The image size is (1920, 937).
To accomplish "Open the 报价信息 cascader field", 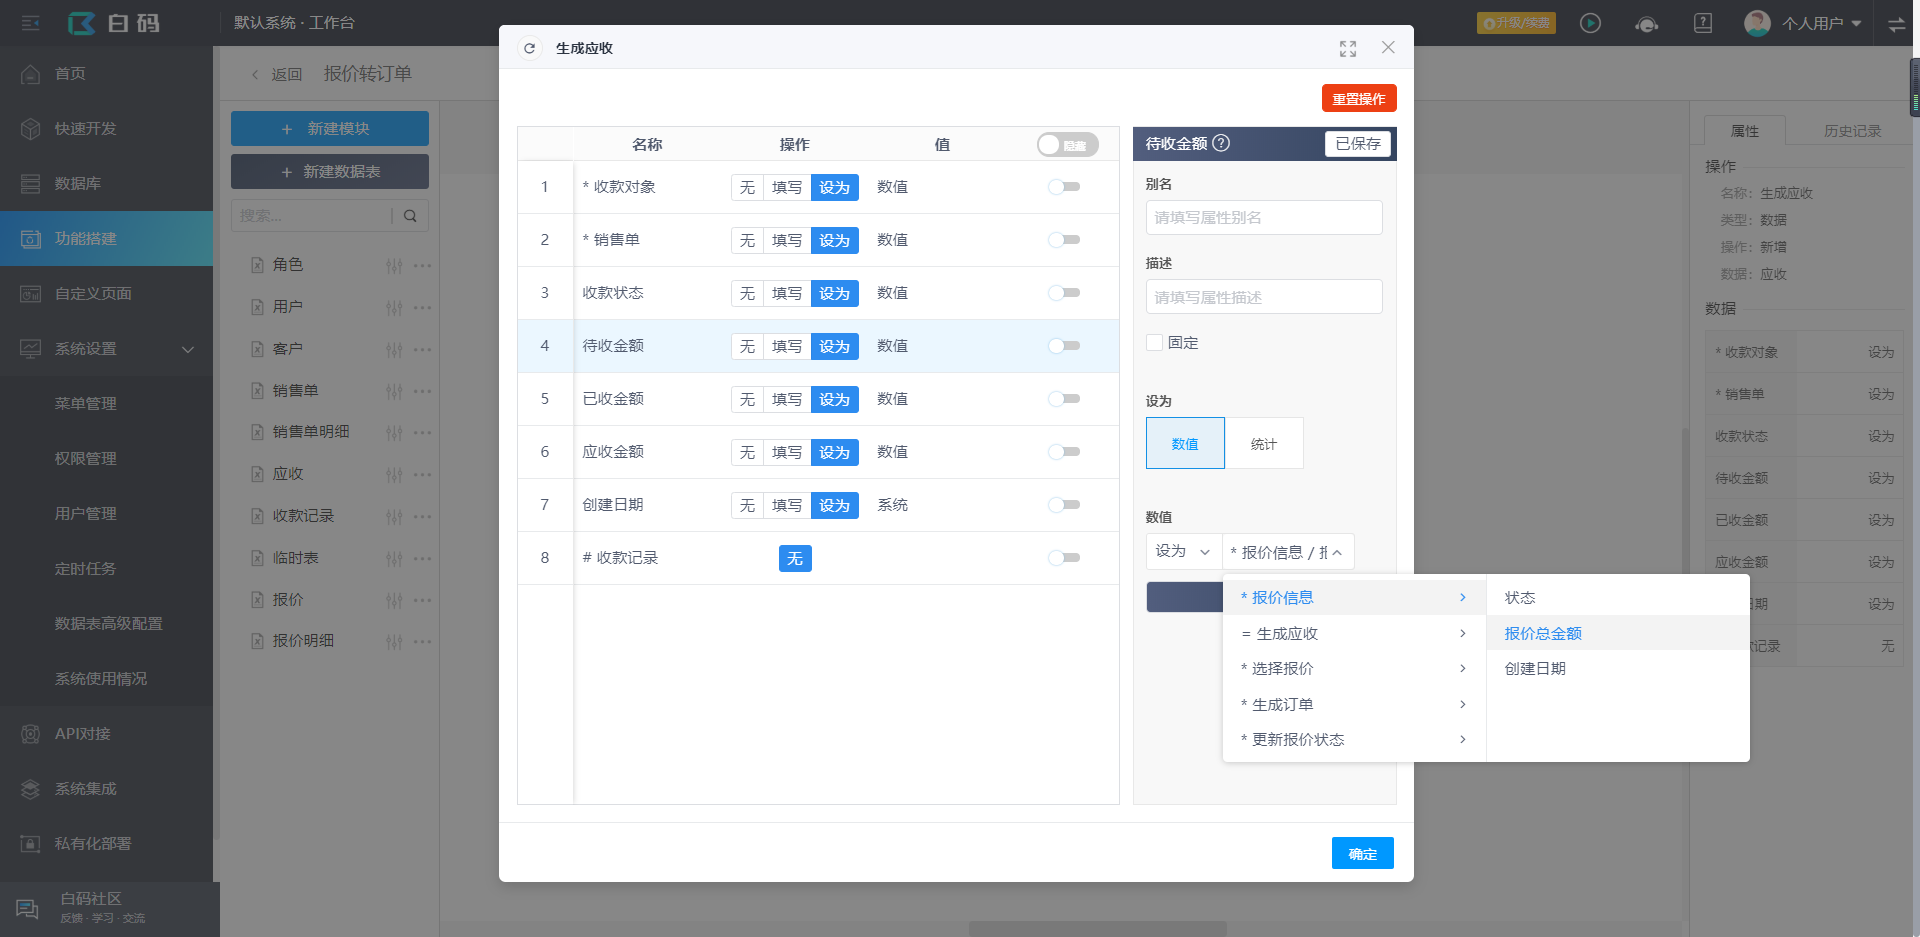I will [1288, 552].
